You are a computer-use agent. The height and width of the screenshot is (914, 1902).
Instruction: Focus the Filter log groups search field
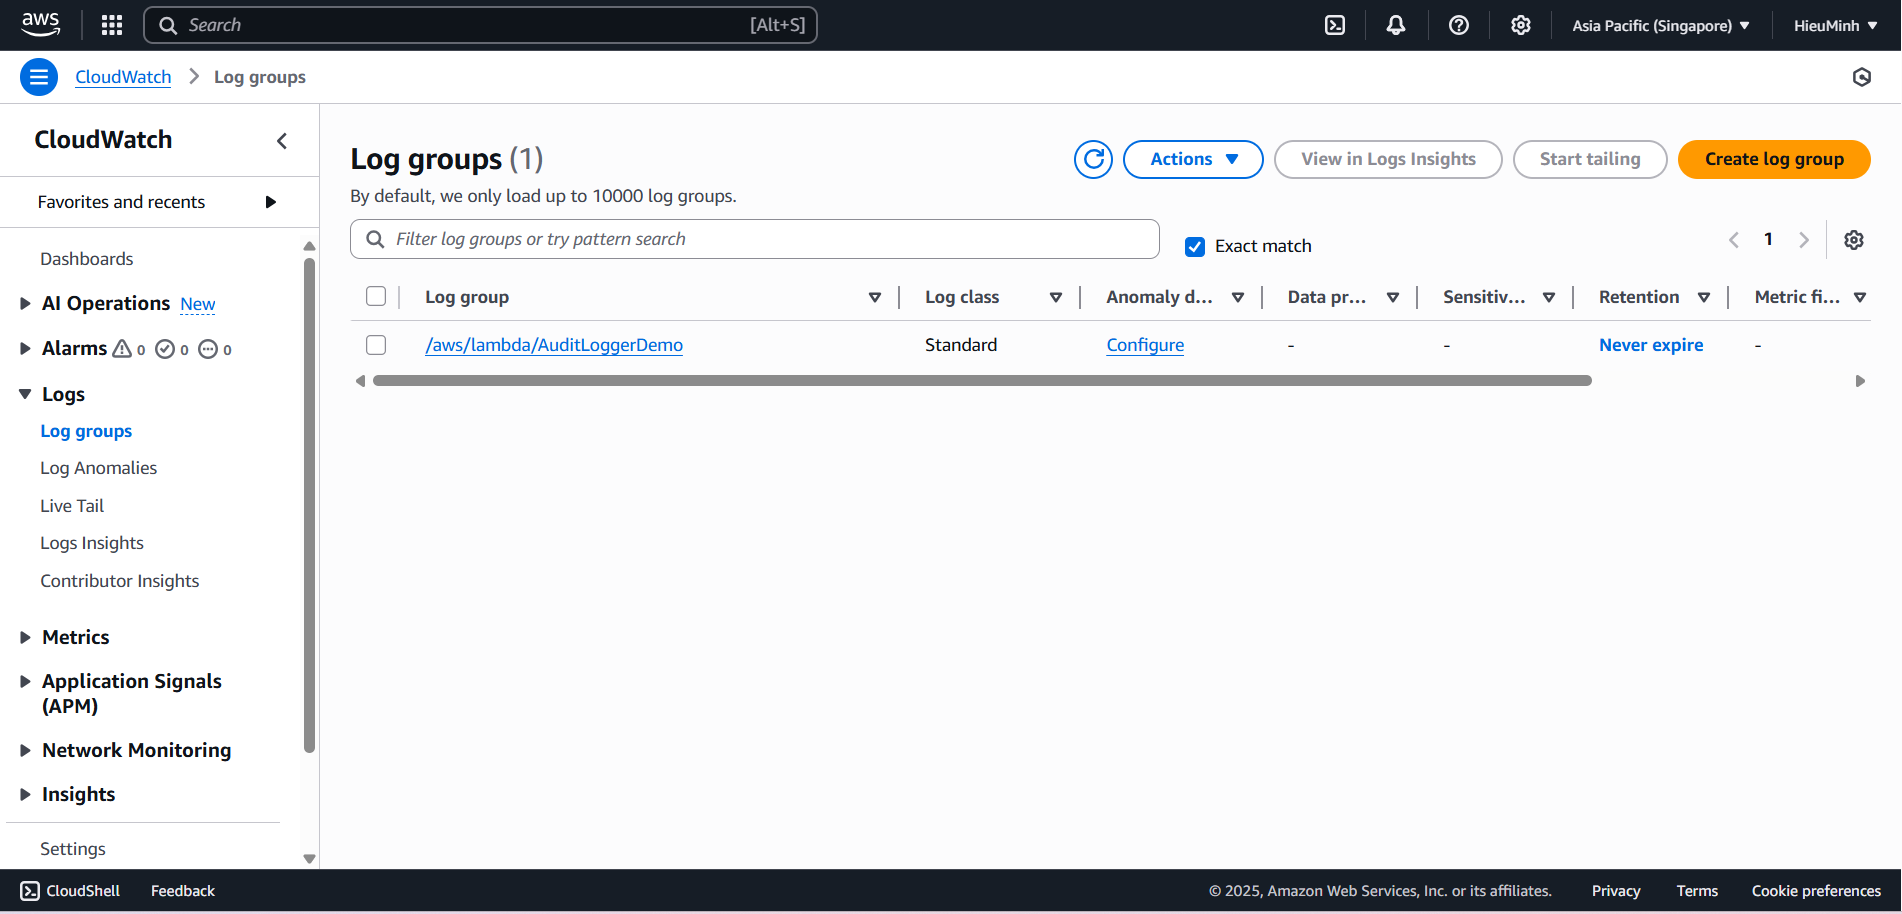click(x=755, y=239)
